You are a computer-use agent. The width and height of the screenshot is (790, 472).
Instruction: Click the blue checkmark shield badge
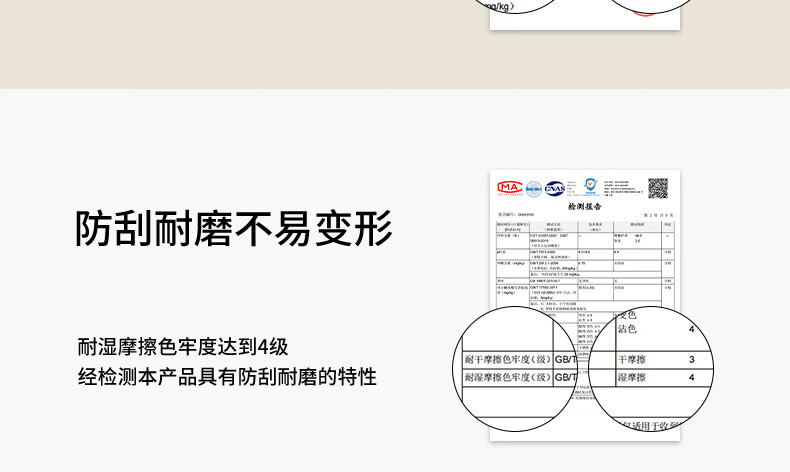[590, 184]
